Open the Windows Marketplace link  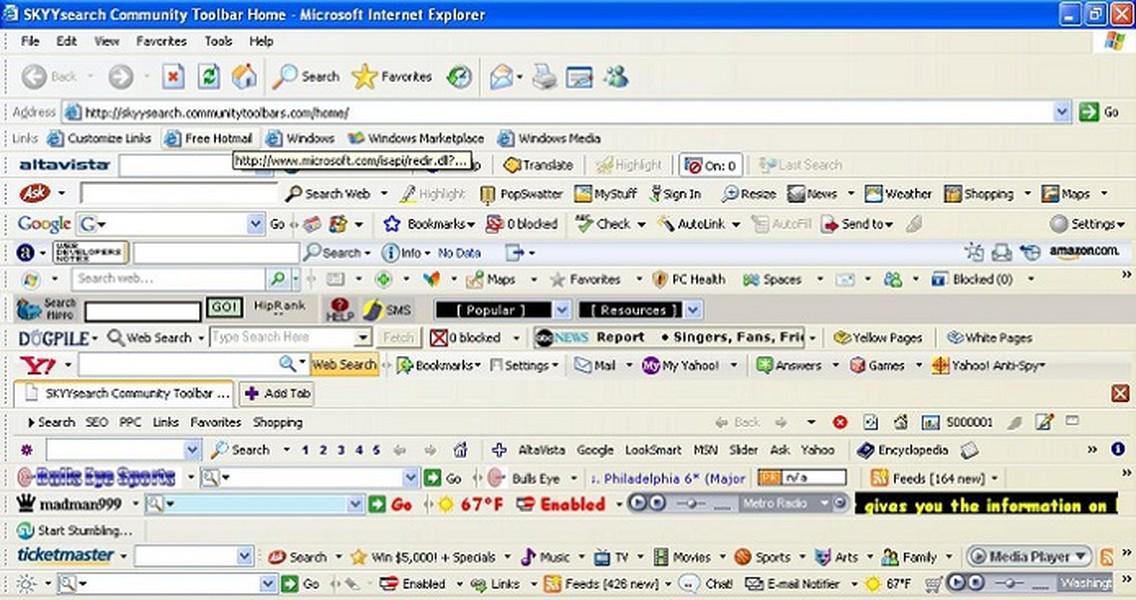click(x=416, y=138)
